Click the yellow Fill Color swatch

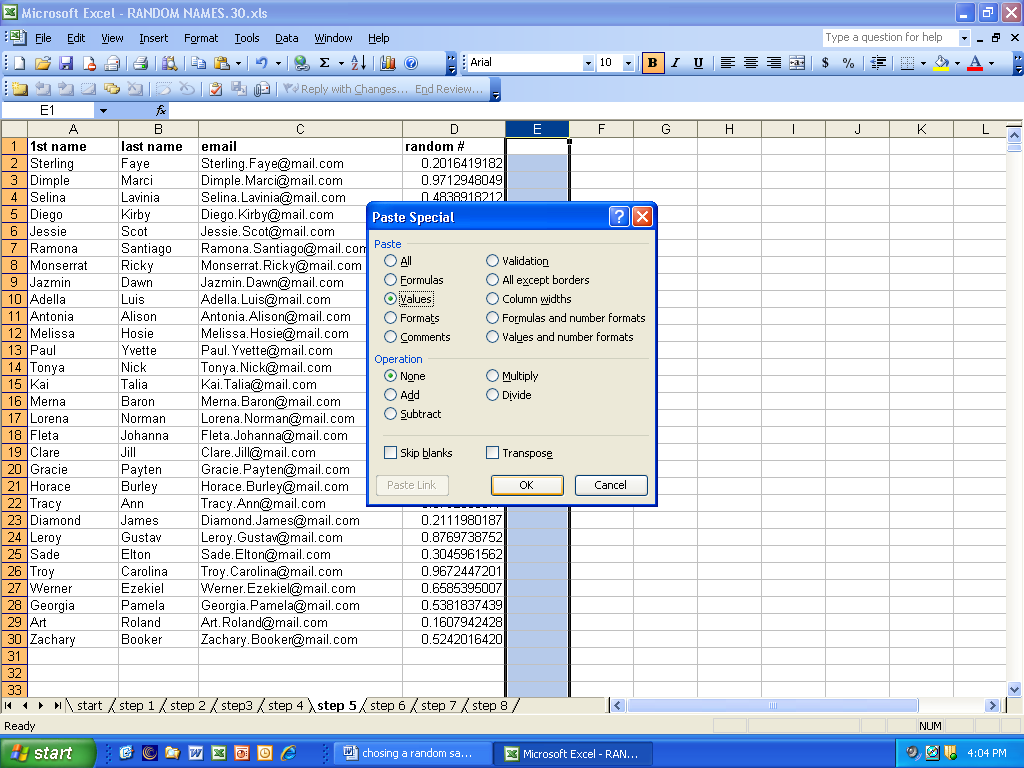pos(941,63)
